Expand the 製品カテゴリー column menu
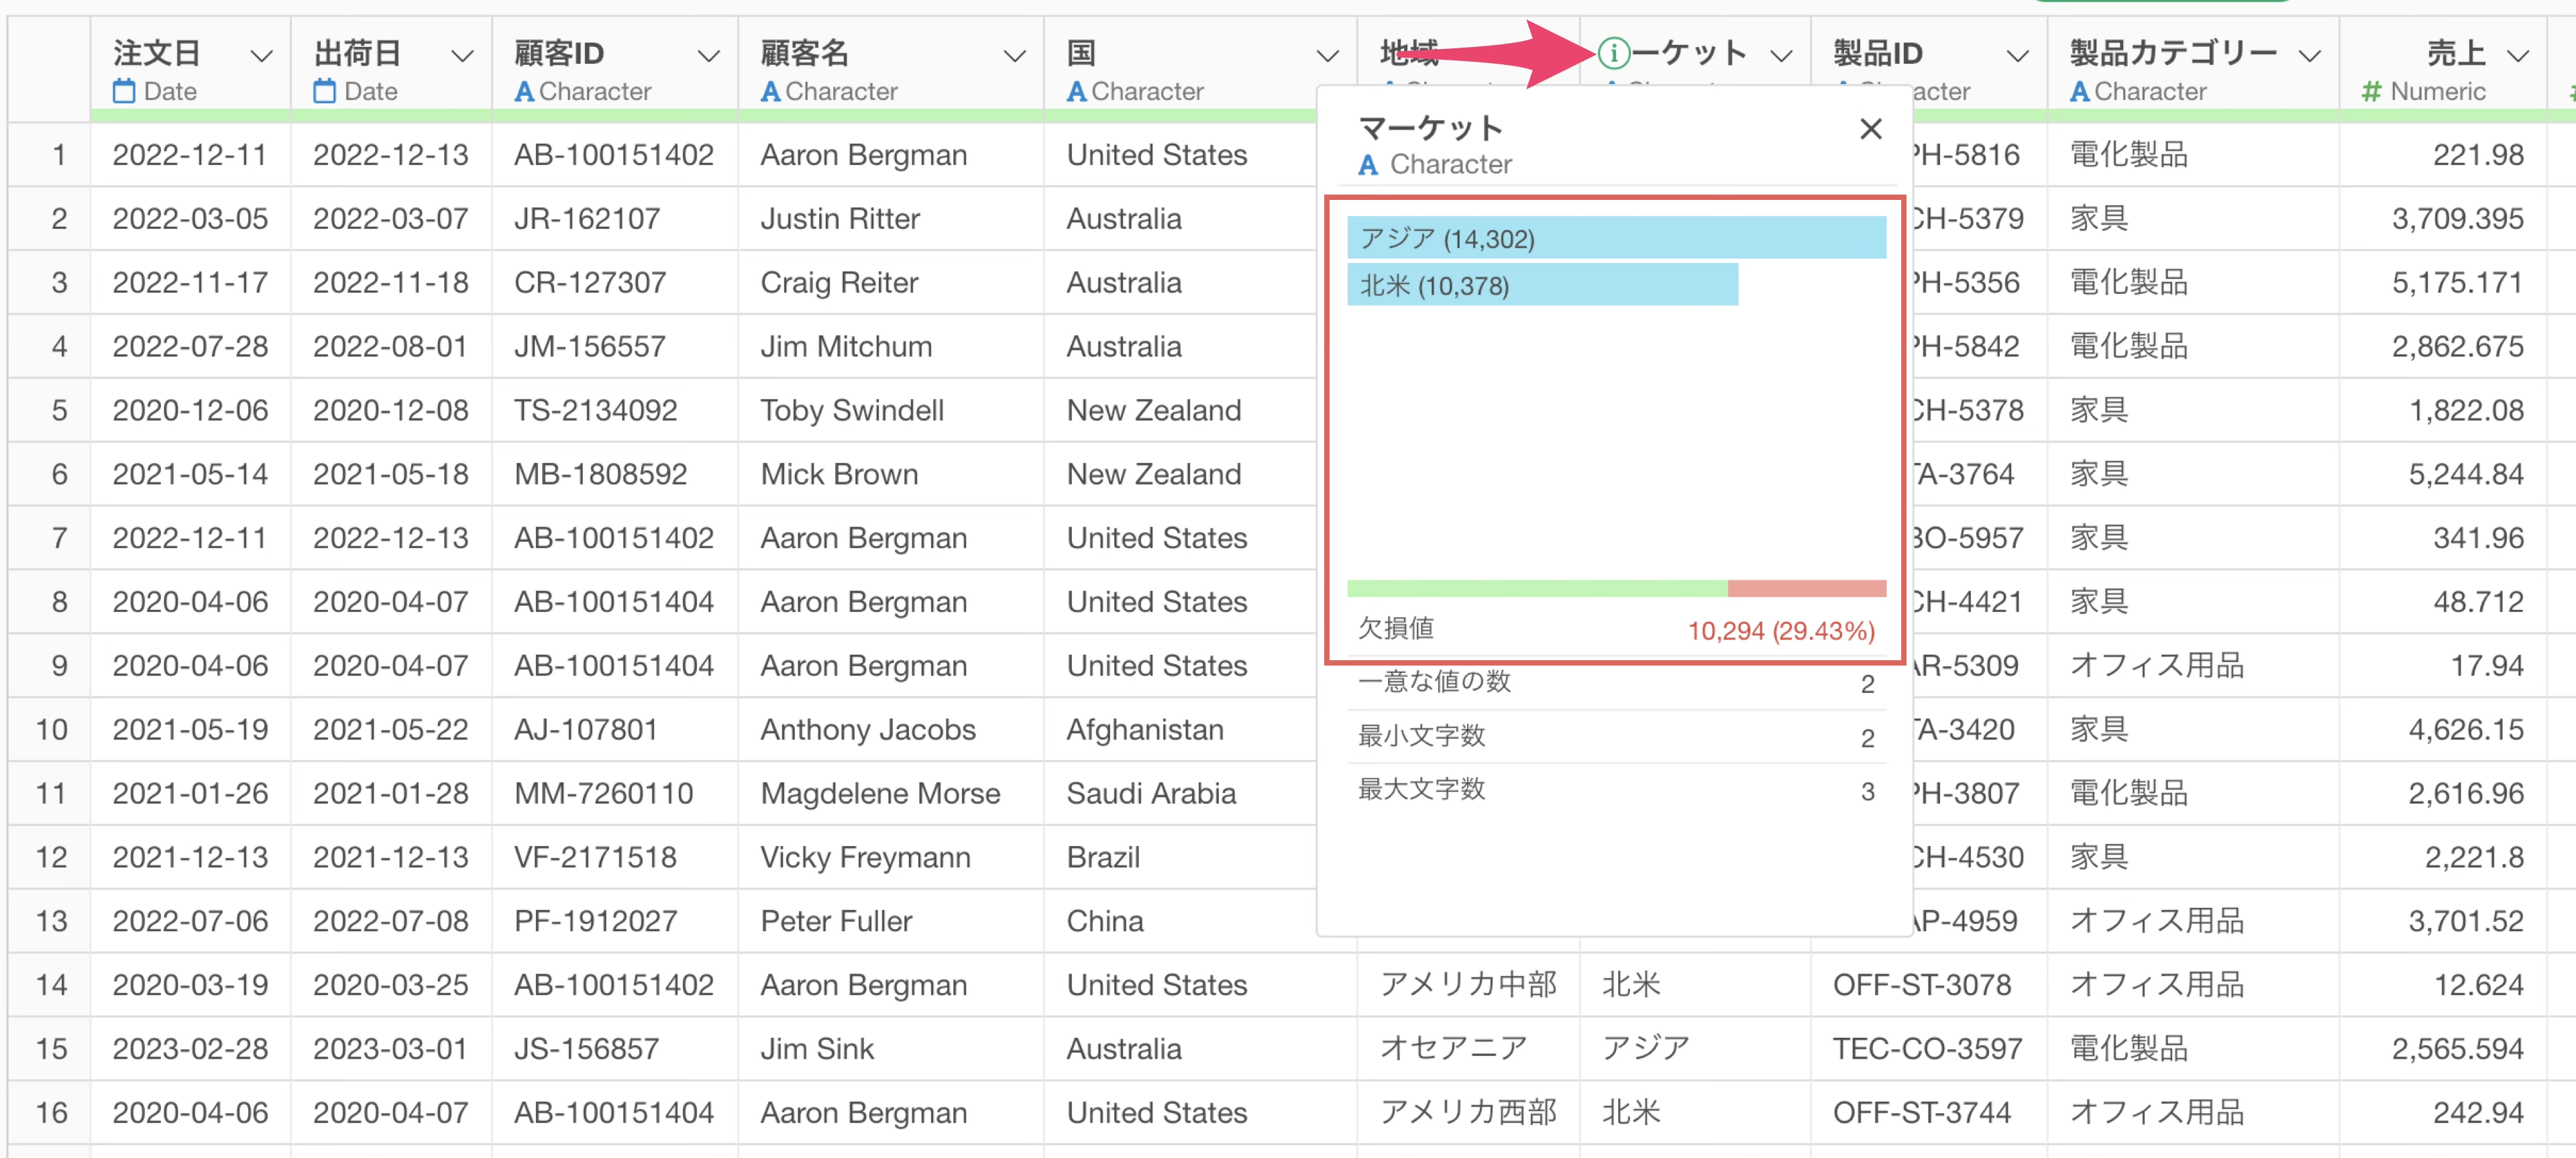2576x1158 pixels. pyautogui.click(x=2309, y=56)
